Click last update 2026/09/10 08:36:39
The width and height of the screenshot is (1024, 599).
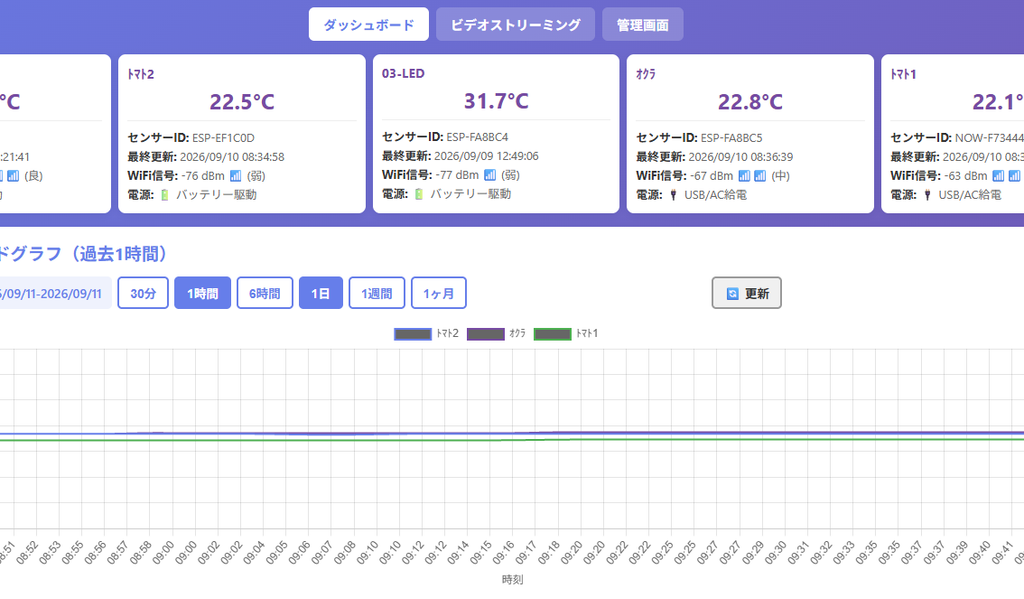(741, 157)
